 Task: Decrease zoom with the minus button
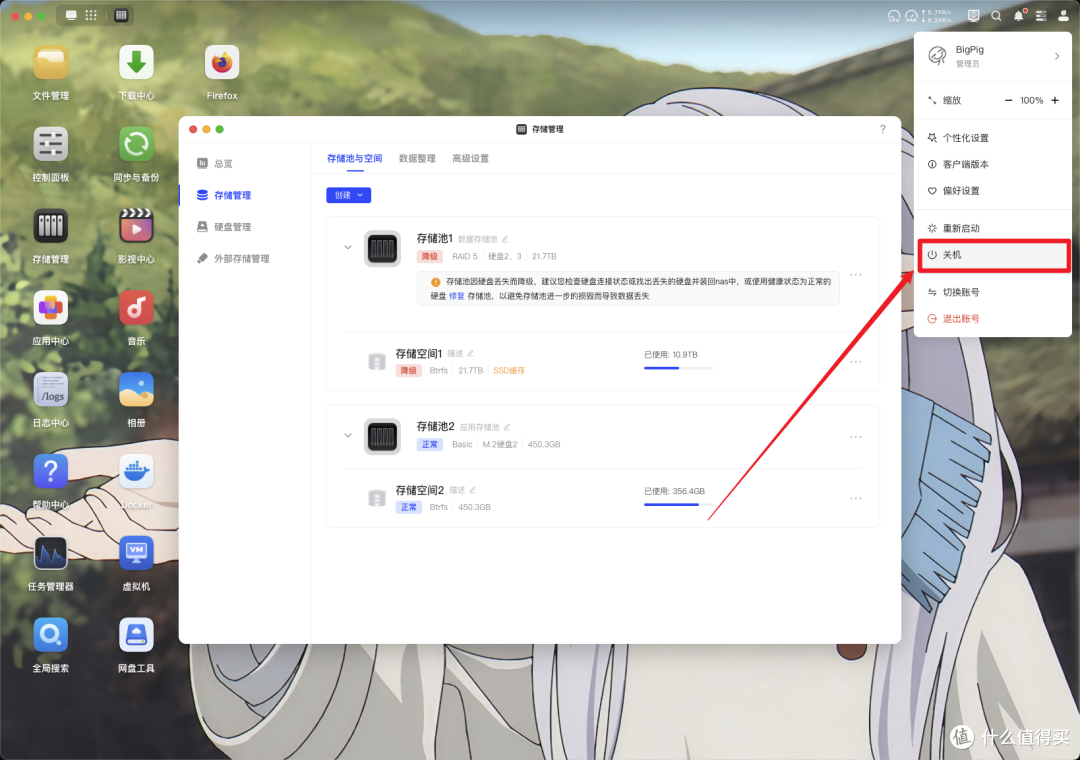(1008, 101)
